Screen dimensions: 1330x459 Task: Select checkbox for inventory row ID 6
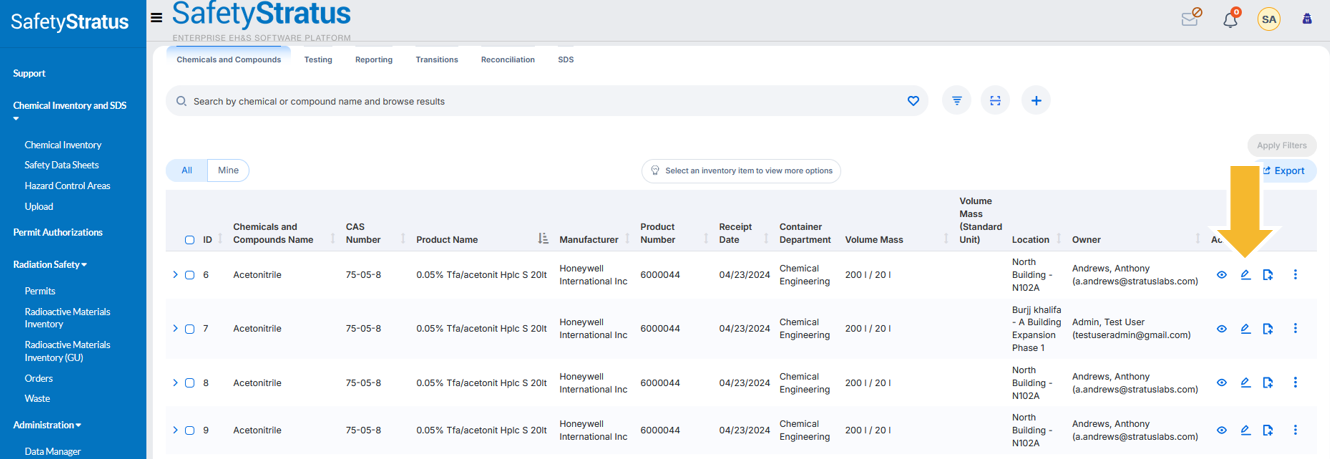[190, 275]
